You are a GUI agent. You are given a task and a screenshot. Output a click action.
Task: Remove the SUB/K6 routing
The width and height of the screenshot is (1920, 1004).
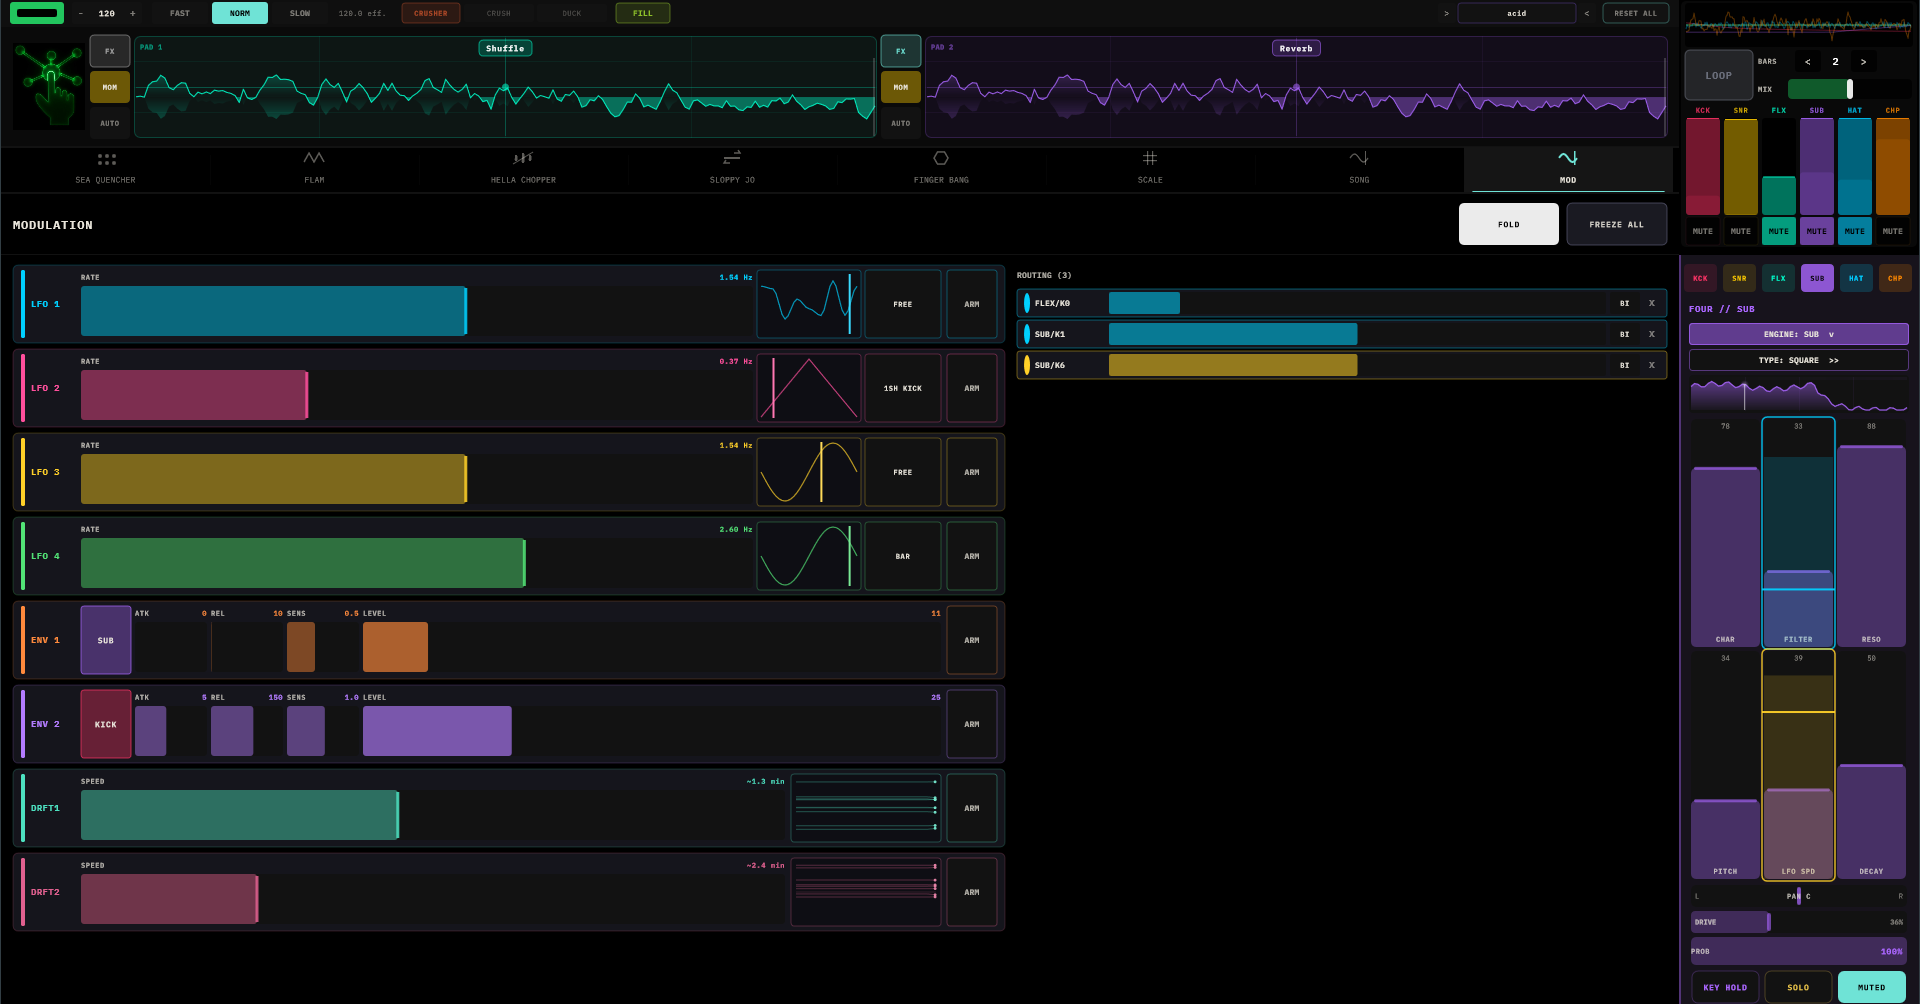click(x=1651, y=365)
